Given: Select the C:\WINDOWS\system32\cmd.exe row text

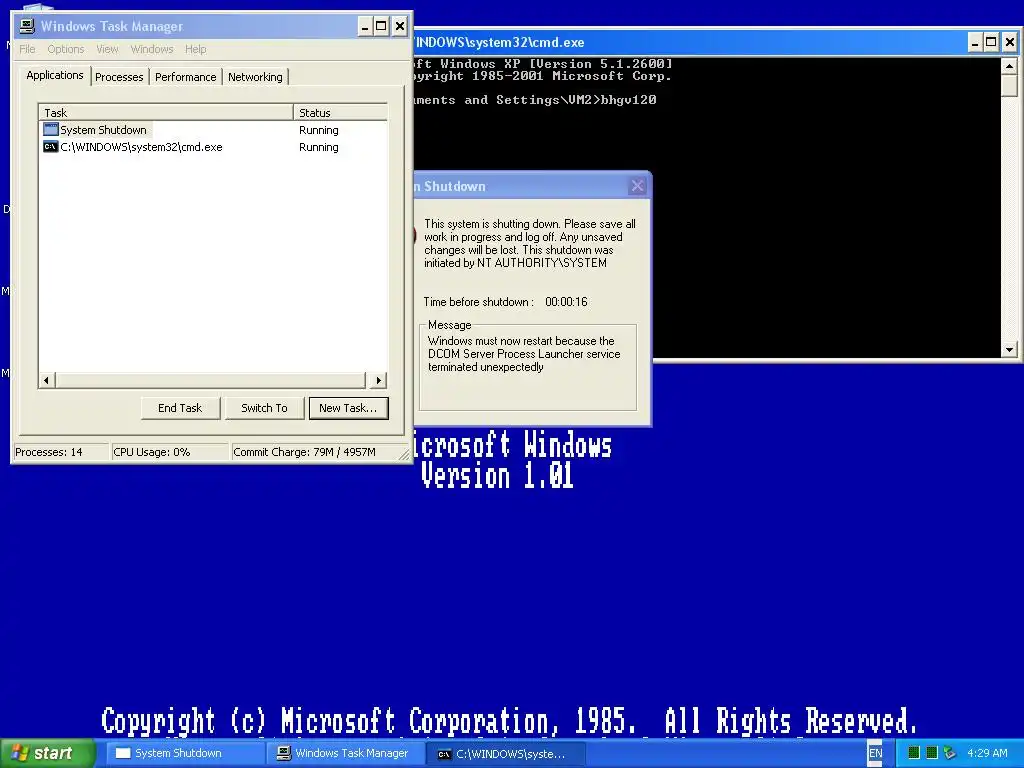Looking at the screenshot, I should coord(141,147).
